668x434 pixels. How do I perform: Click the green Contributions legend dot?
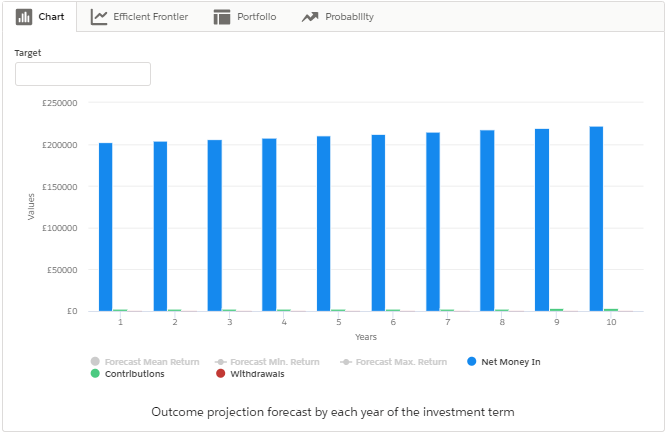click(95, 374)
